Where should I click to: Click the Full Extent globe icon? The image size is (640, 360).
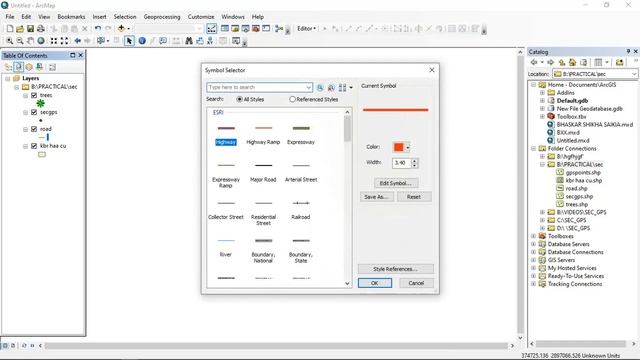tap(41, 41)
